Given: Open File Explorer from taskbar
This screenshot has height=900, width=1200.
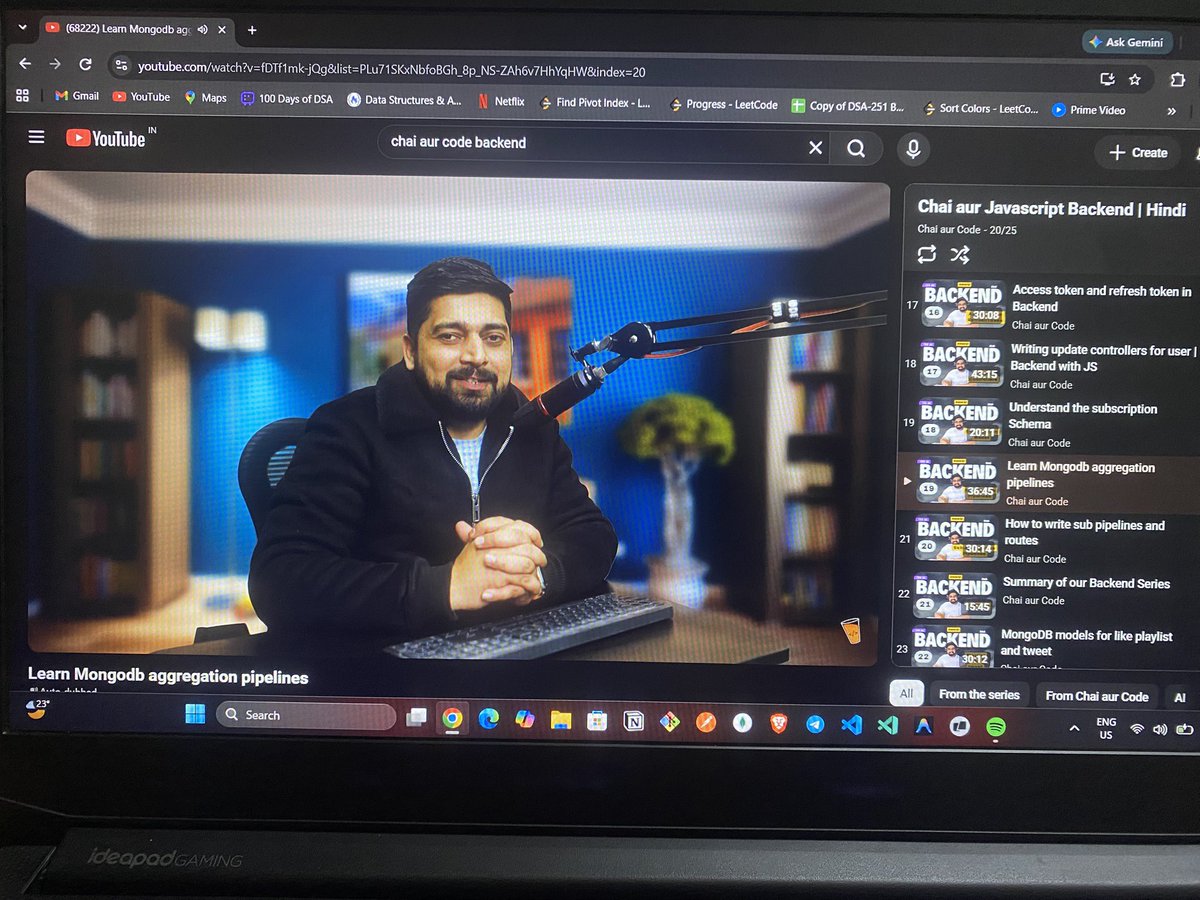Looking at the screenshot, I should point(560,720).
